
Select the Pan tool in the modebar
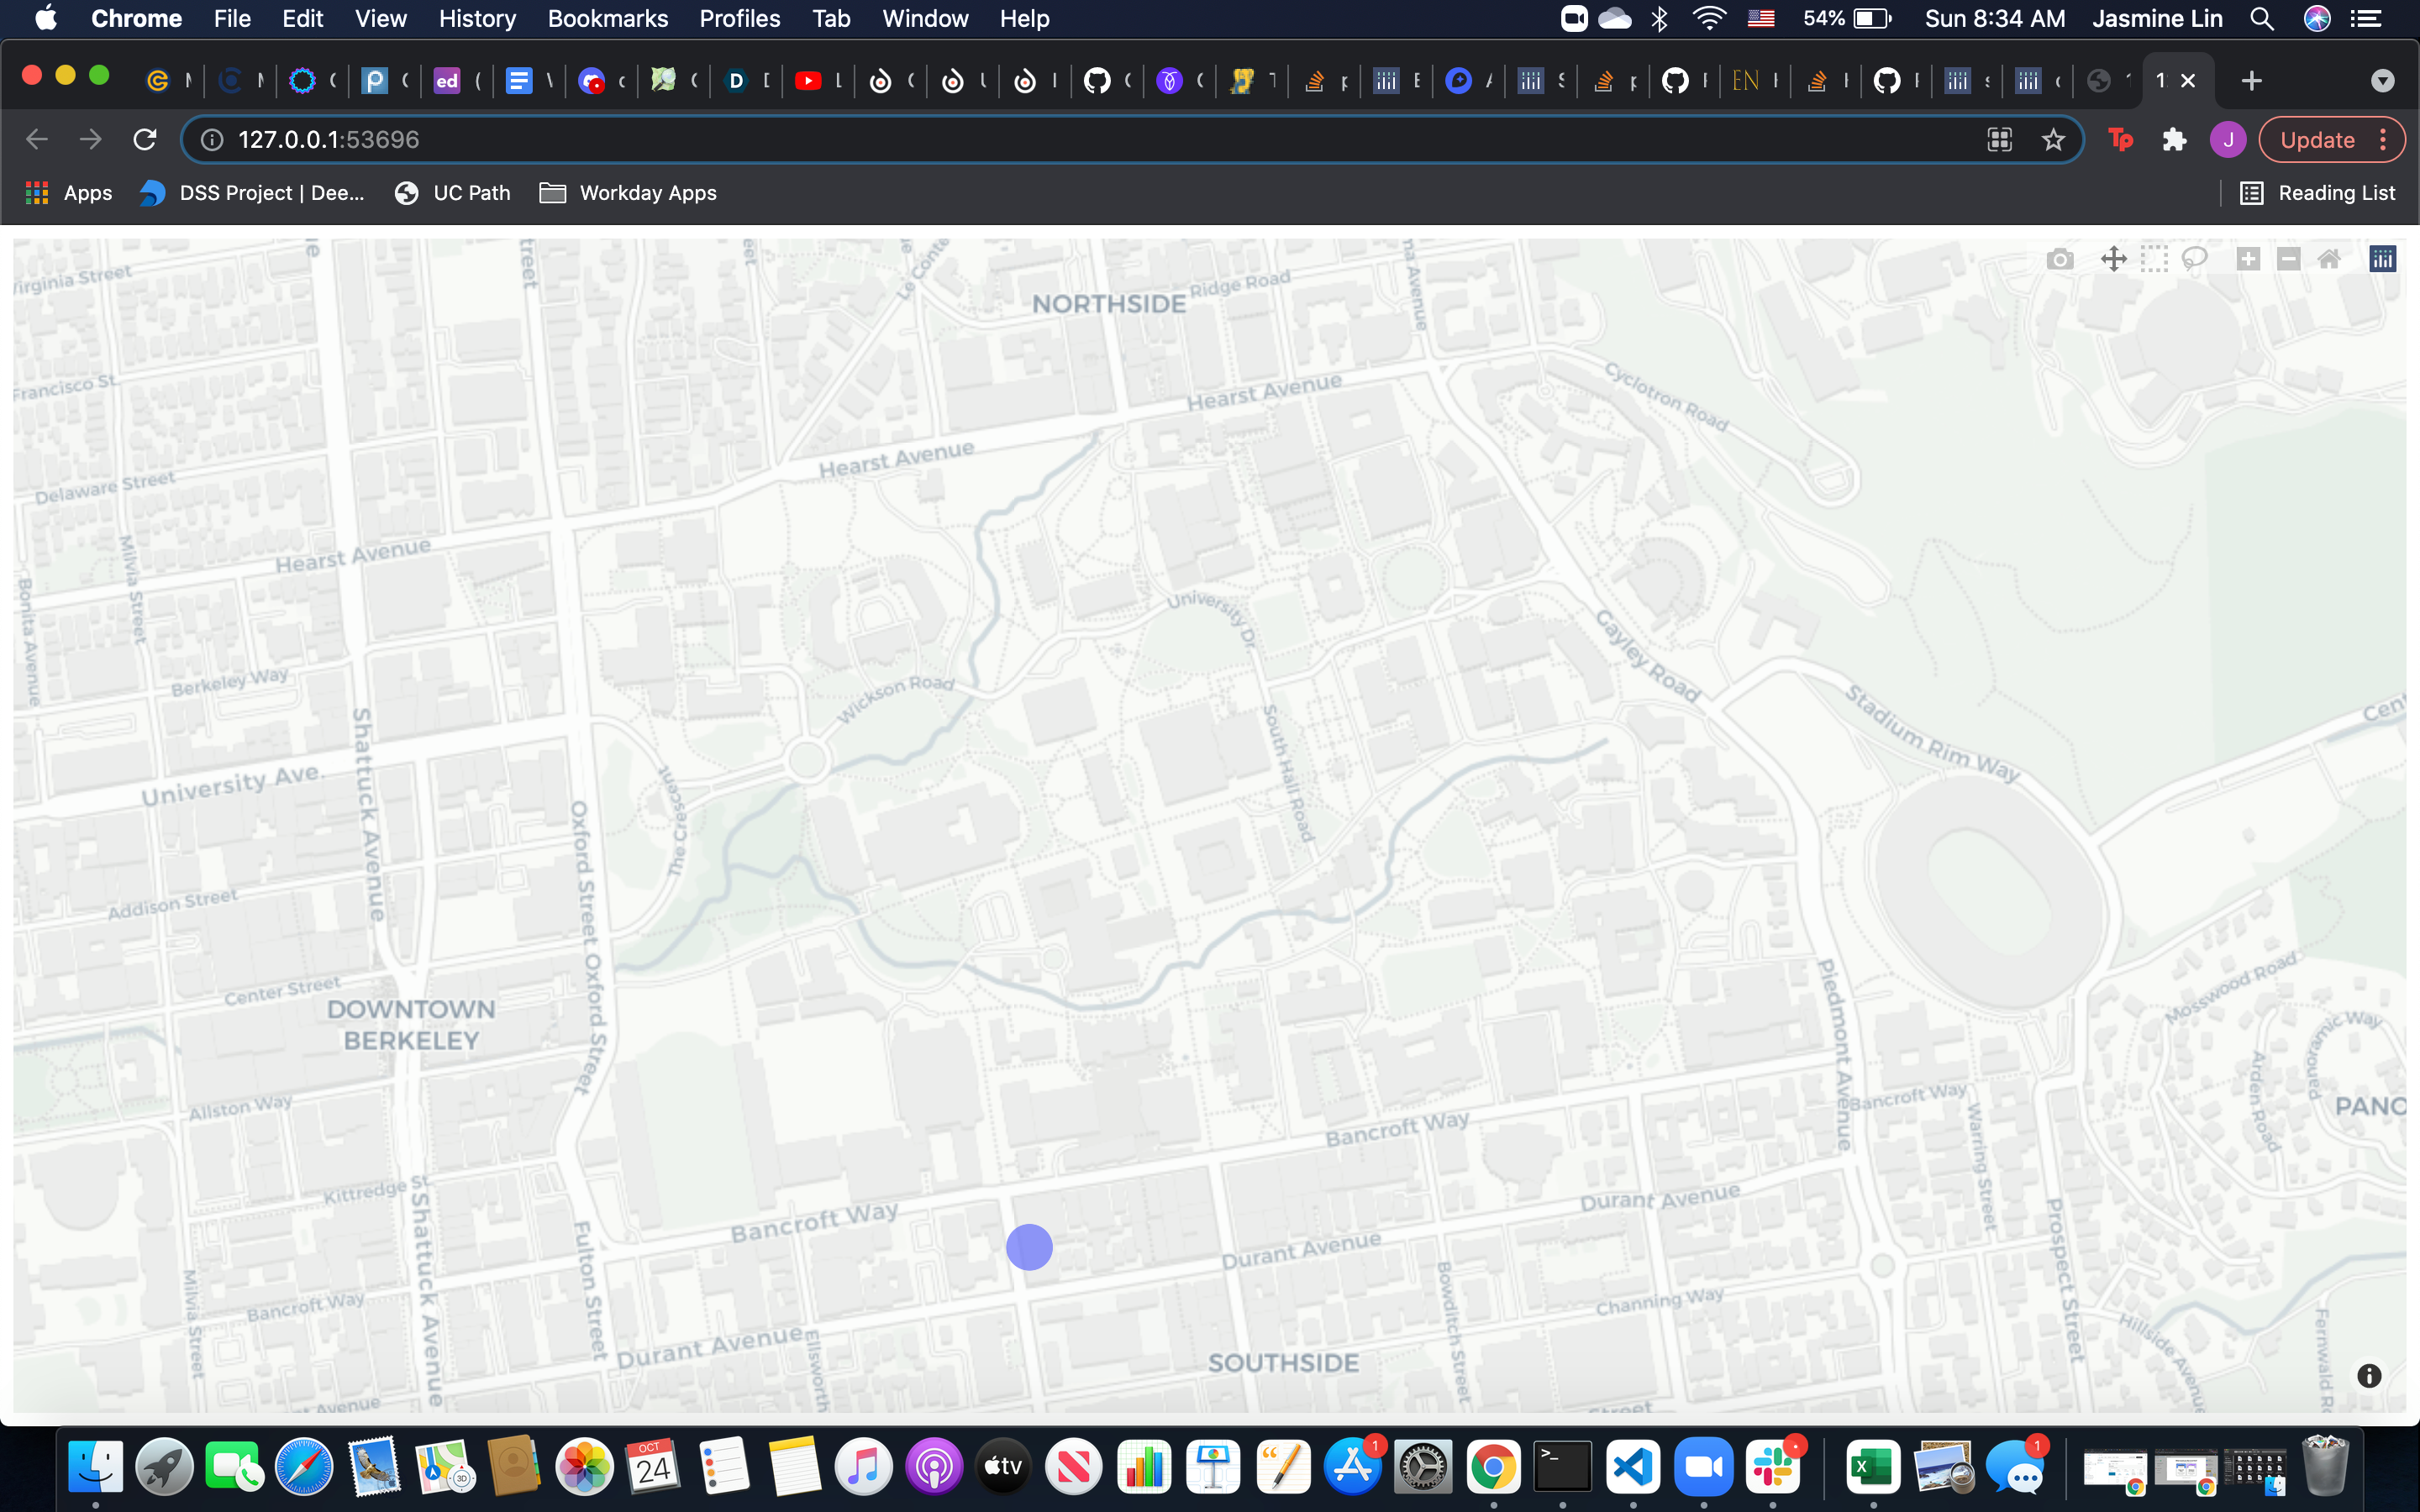[2113, 260]
